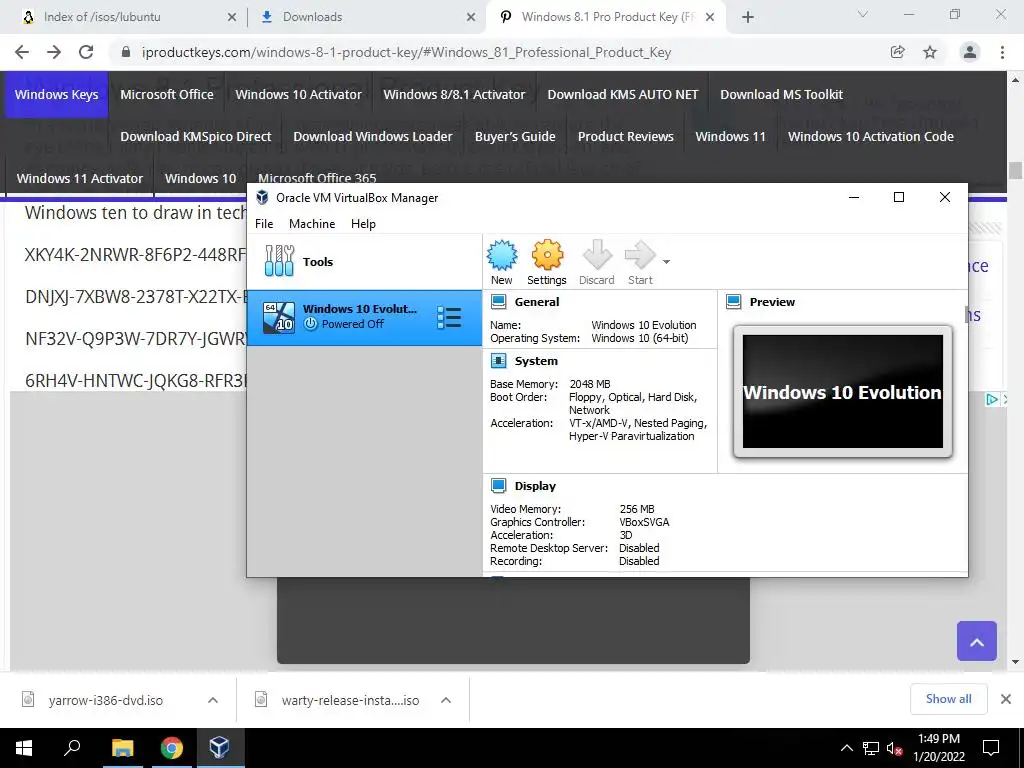
Task: Click the Preview panel header
Action: coord(772,302)
